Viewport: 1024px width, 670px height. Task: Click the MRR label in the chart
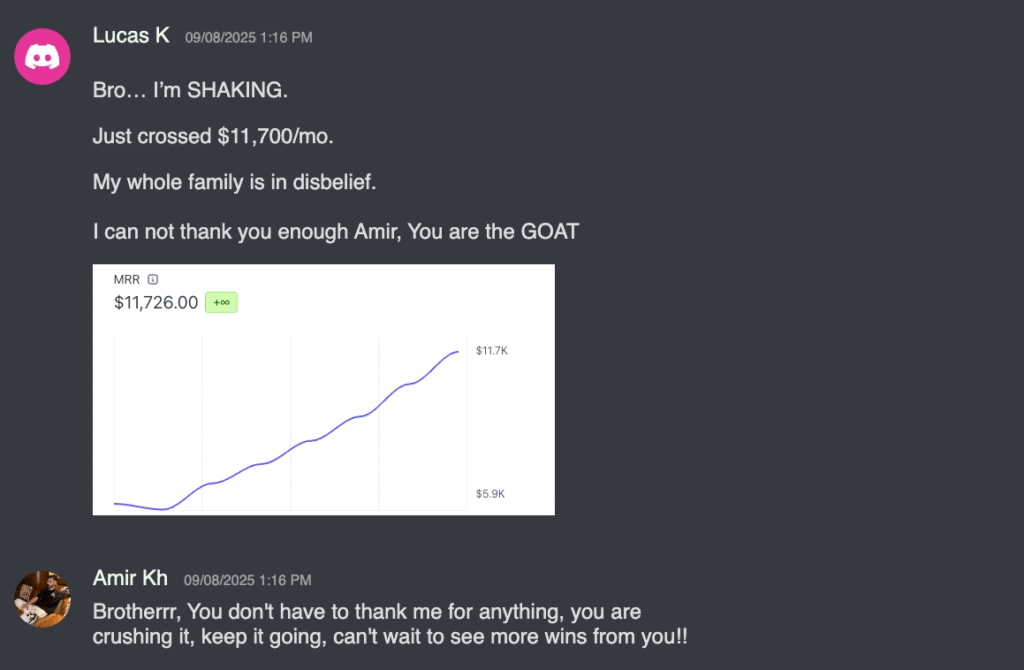126,280
